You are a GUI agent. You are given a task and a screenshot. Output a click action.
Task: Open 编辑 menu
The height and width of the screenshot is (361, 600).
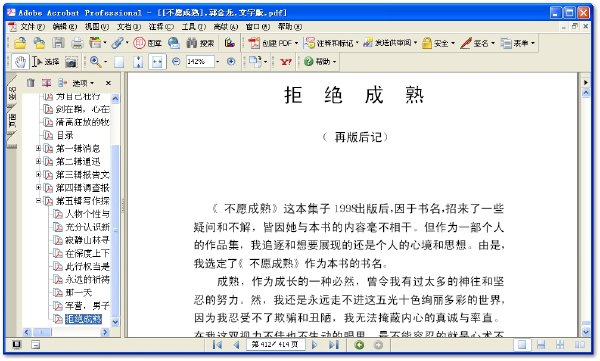coord(65,26)
